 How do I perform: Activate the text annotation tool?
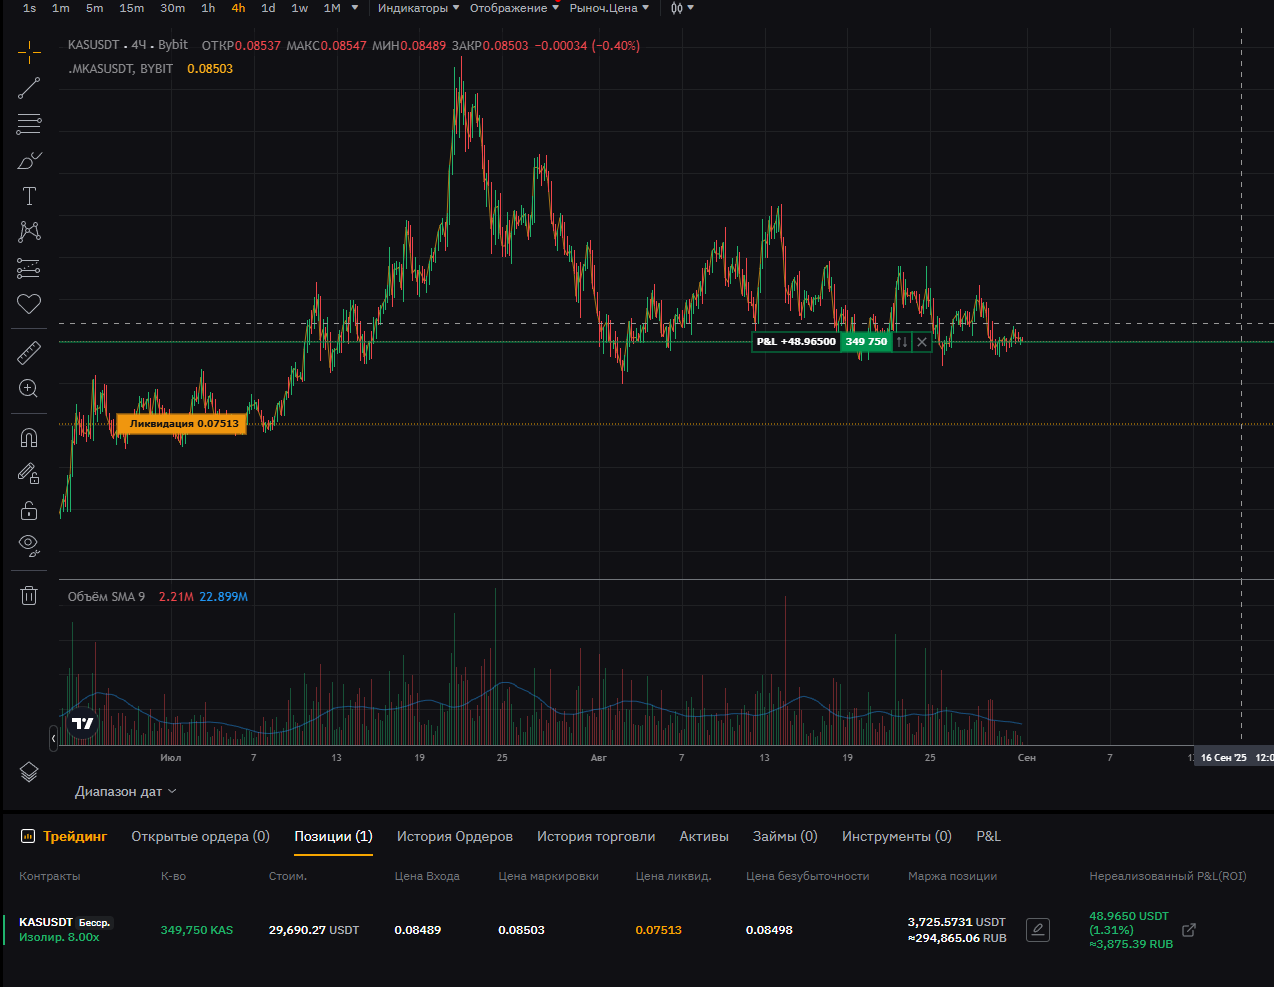click(29, 196)
